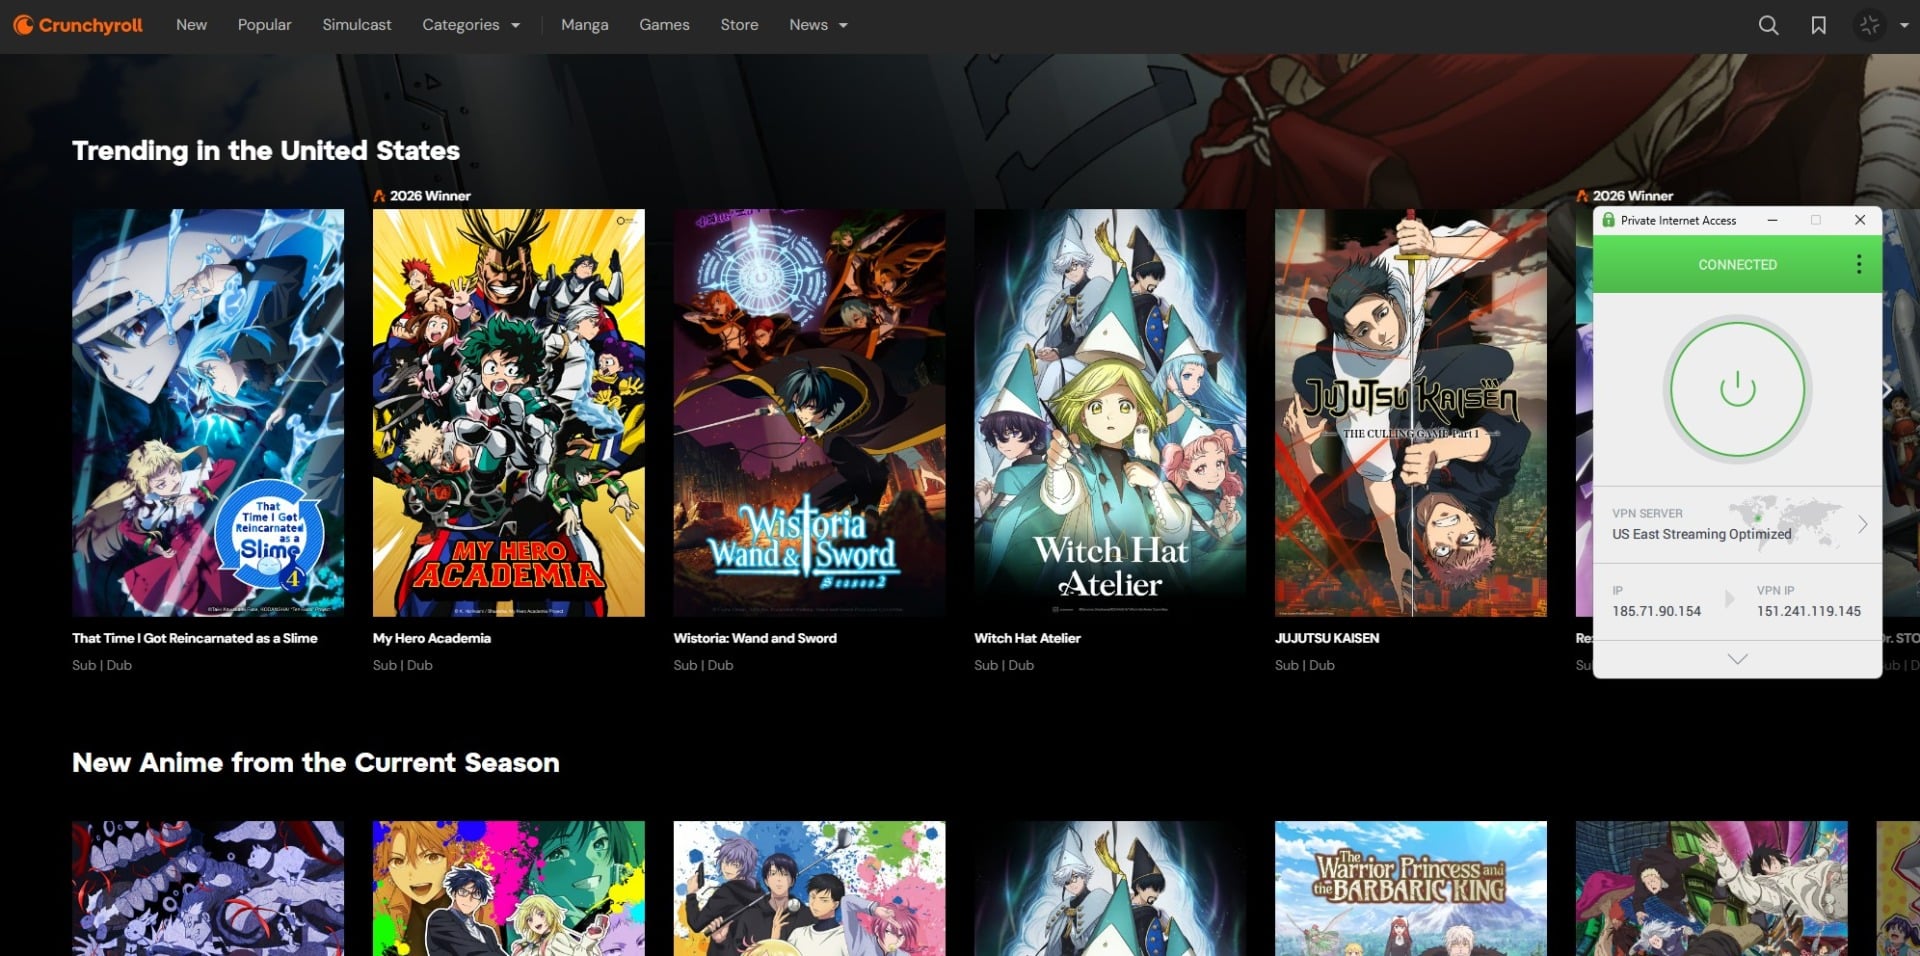Screen dimensions: 1920x956
Task: Expand the Categories dropdown
Action: click(x=471, y=25)
